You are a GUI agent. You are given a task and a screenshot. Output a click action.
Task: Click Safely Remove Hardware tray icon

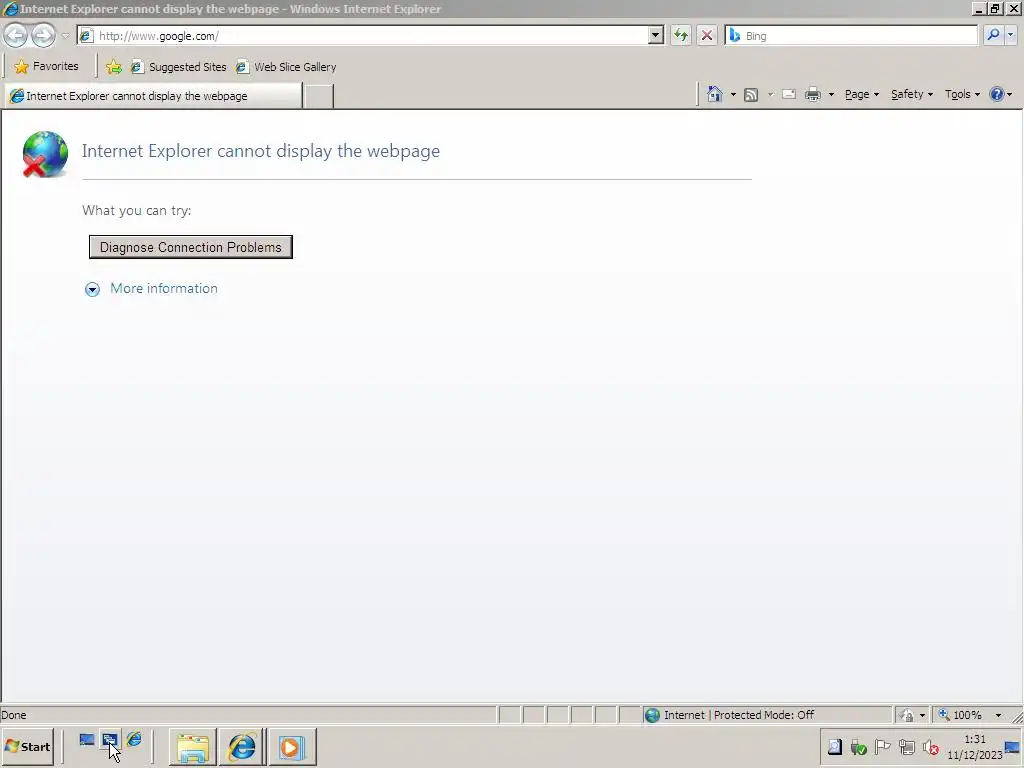[858, 747]
